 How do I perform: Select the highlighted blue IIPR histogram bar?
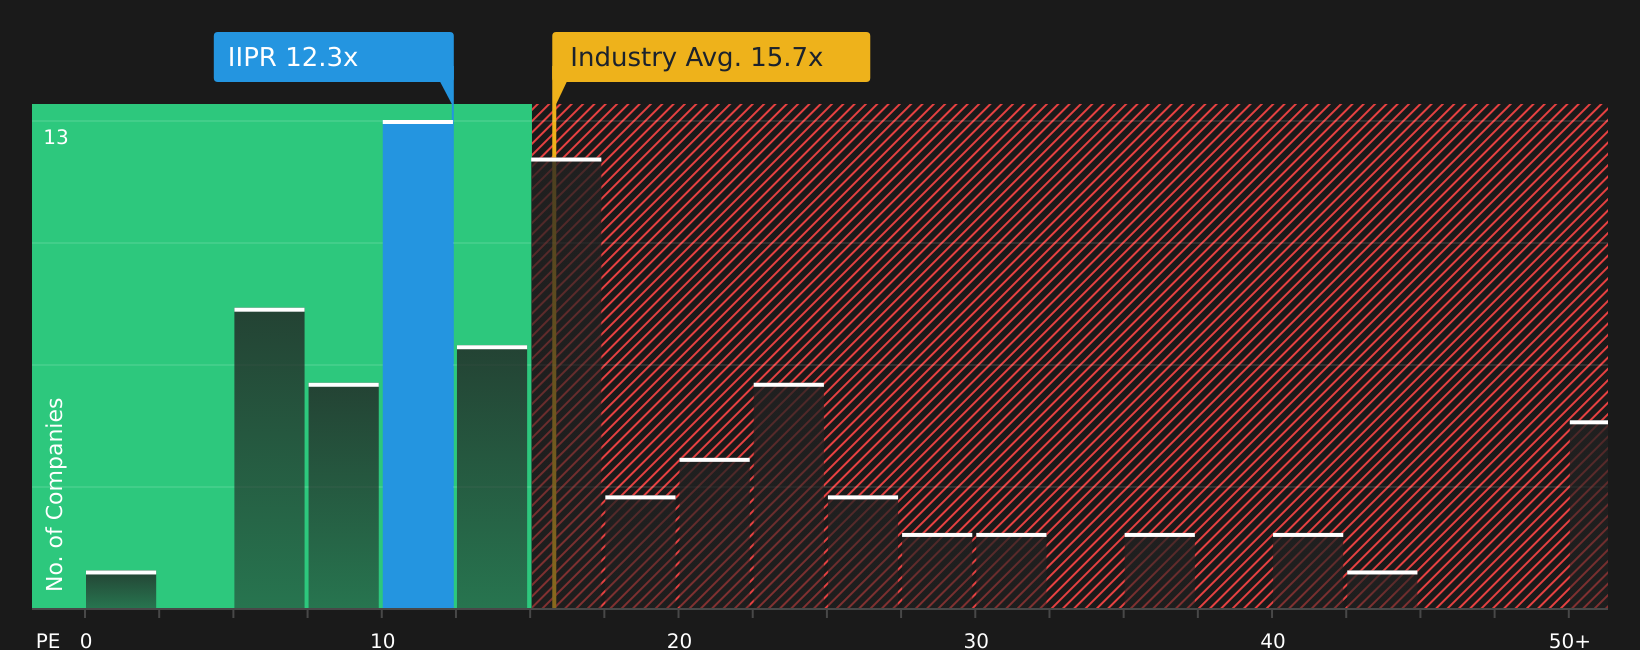click(418, 365)
